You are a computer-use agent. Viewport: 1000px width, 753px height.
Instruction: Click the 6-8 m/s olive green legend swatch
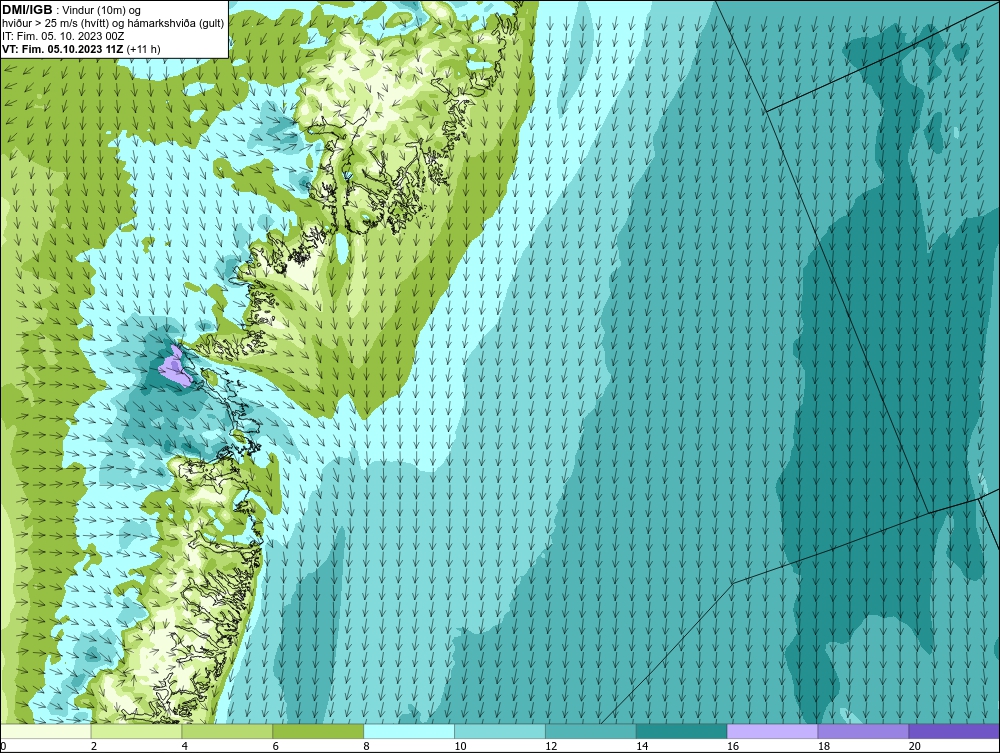point(318,731)
